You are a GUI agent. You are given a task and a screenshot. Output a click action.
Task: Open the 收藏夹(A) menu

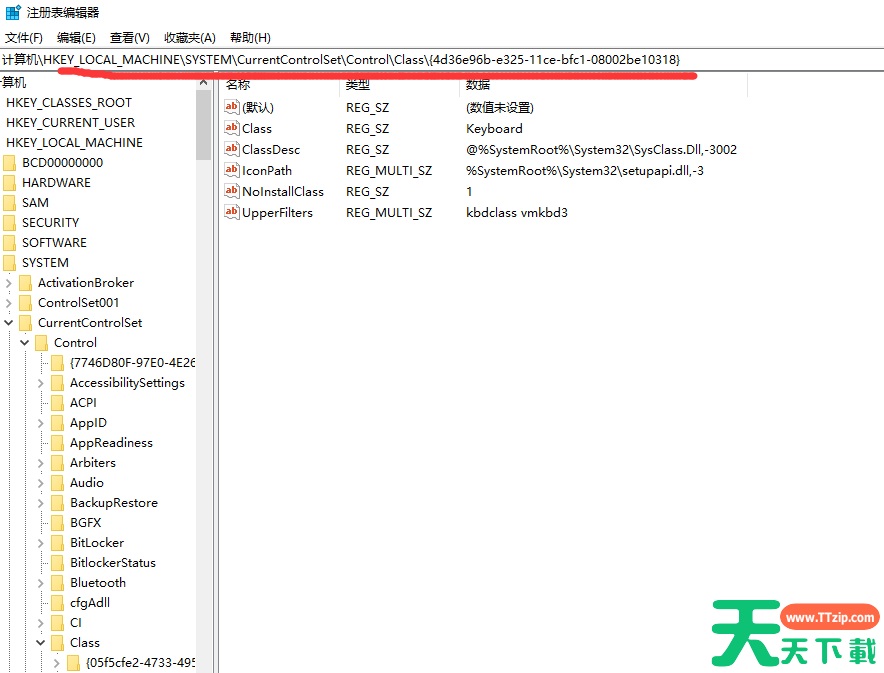(190, 38)
